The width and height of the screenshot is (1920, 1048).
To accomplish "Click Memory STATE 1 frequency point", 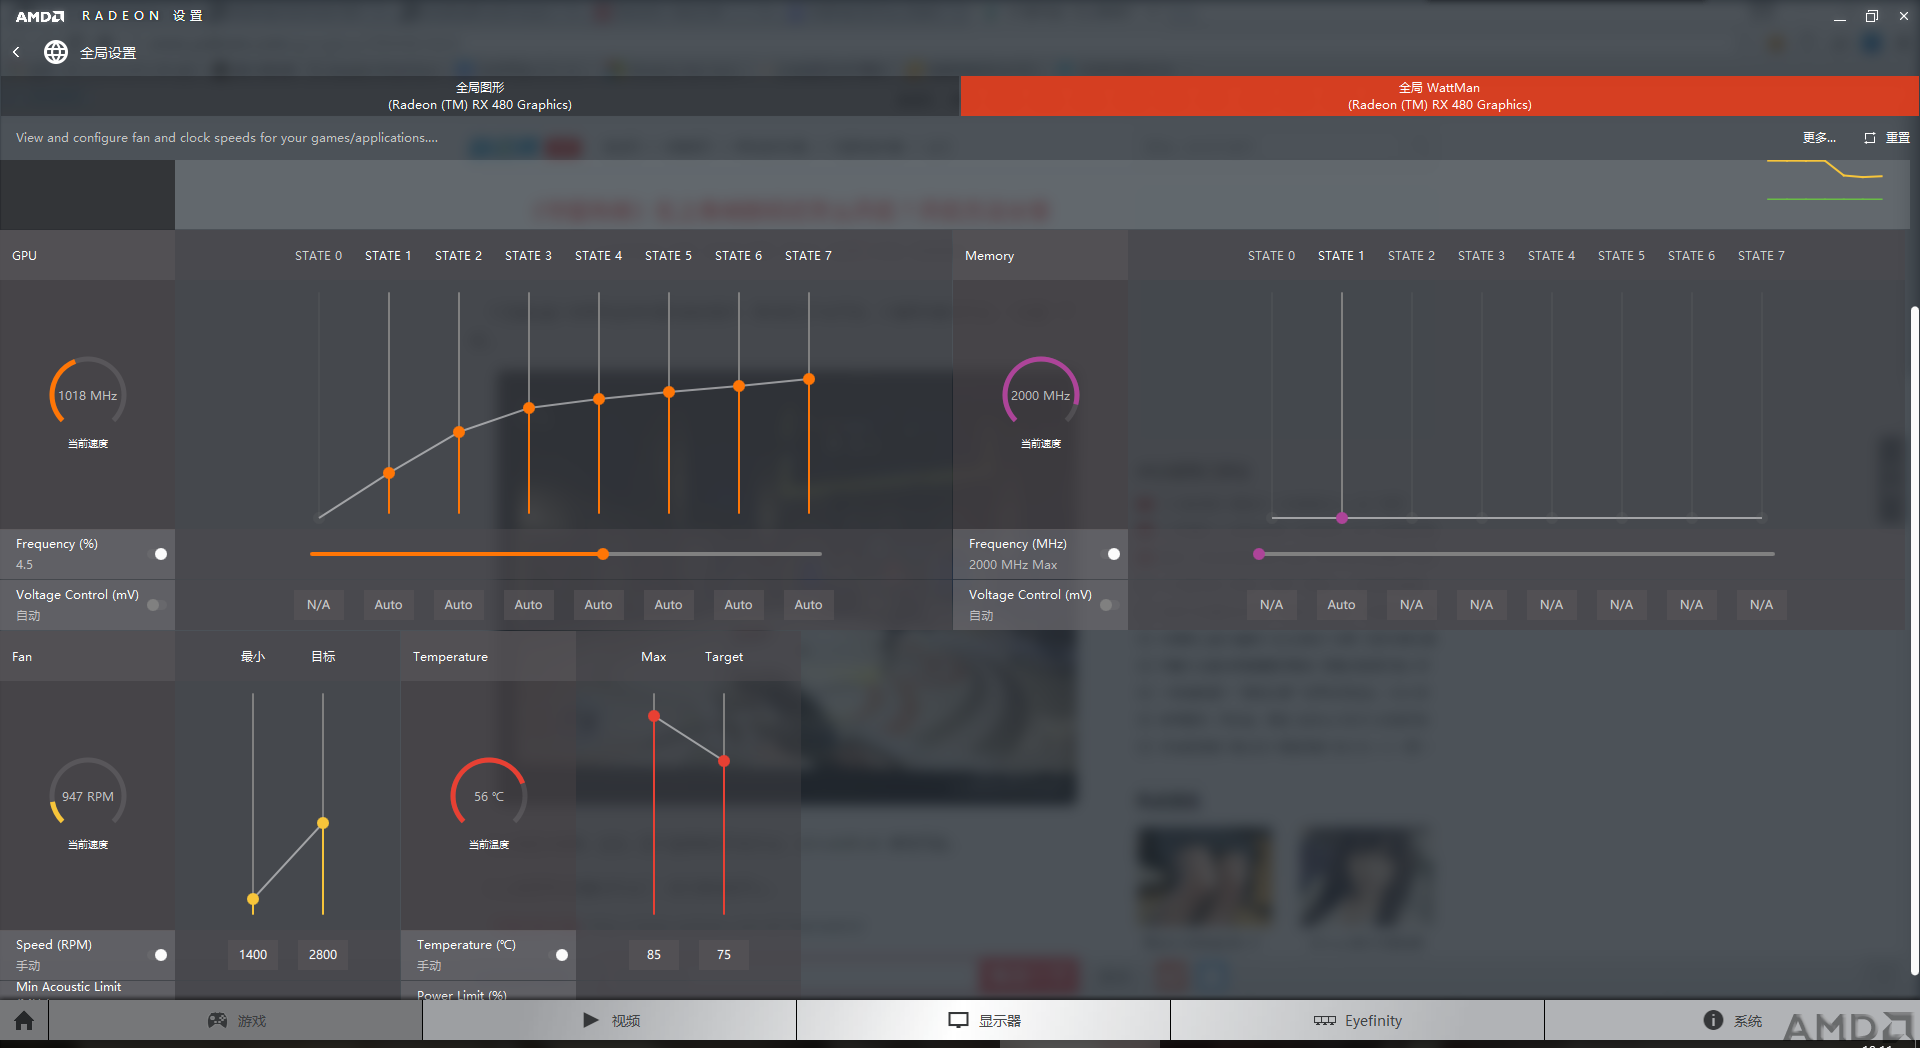I will (1342, 518).
